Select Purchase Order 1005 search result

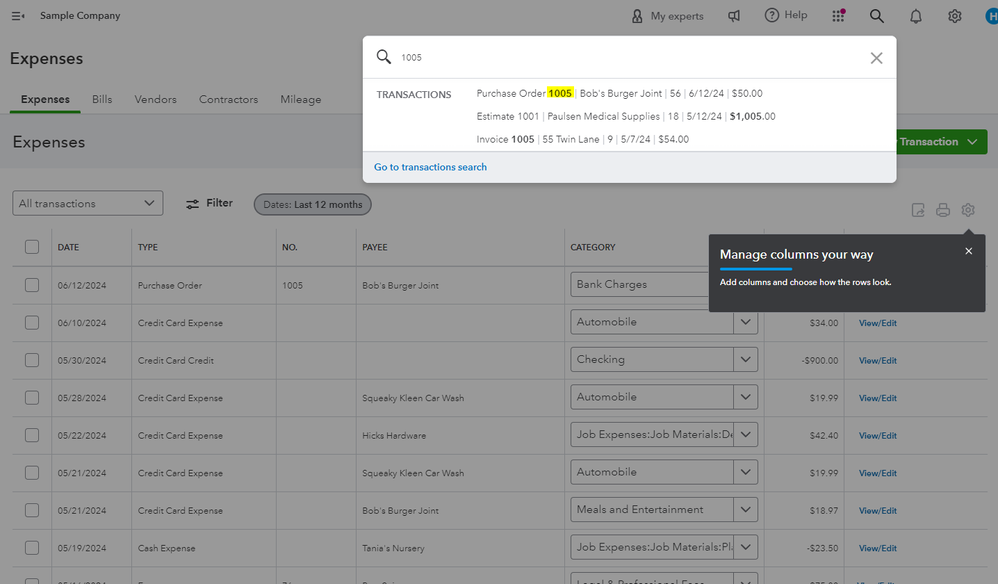pyautogui.click(x=619, y=93)
